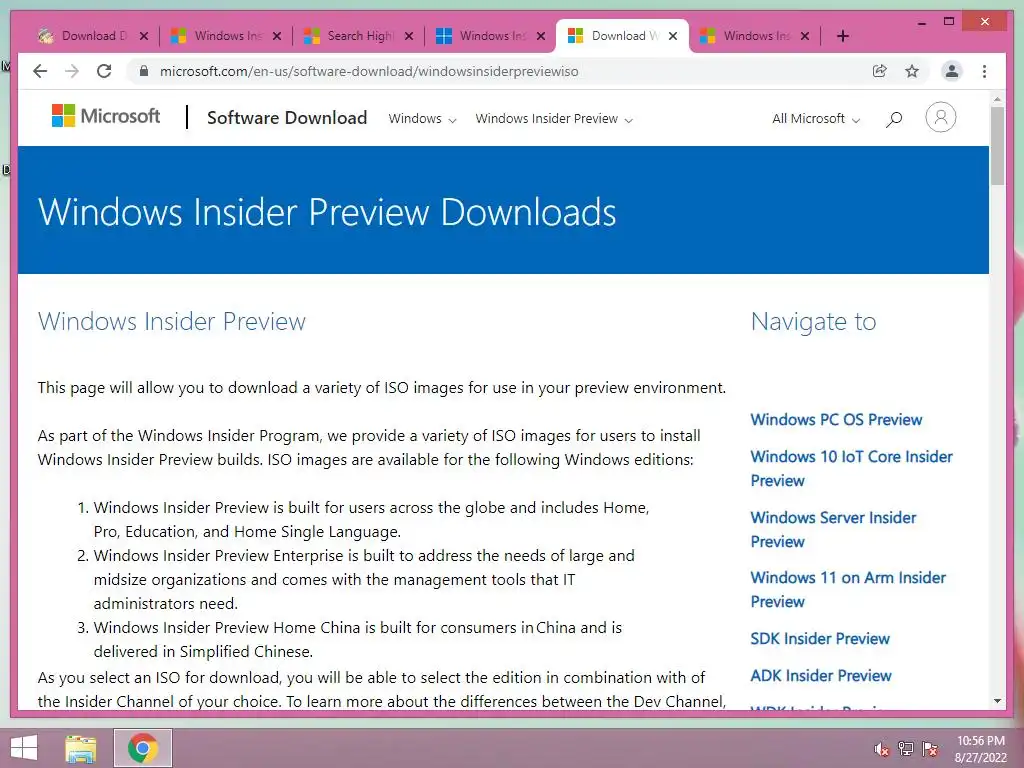The height and width of the screenshot is (768, 1024).
Task: Open the Windows PC OS Preview link
Action: tap(836, 420)
